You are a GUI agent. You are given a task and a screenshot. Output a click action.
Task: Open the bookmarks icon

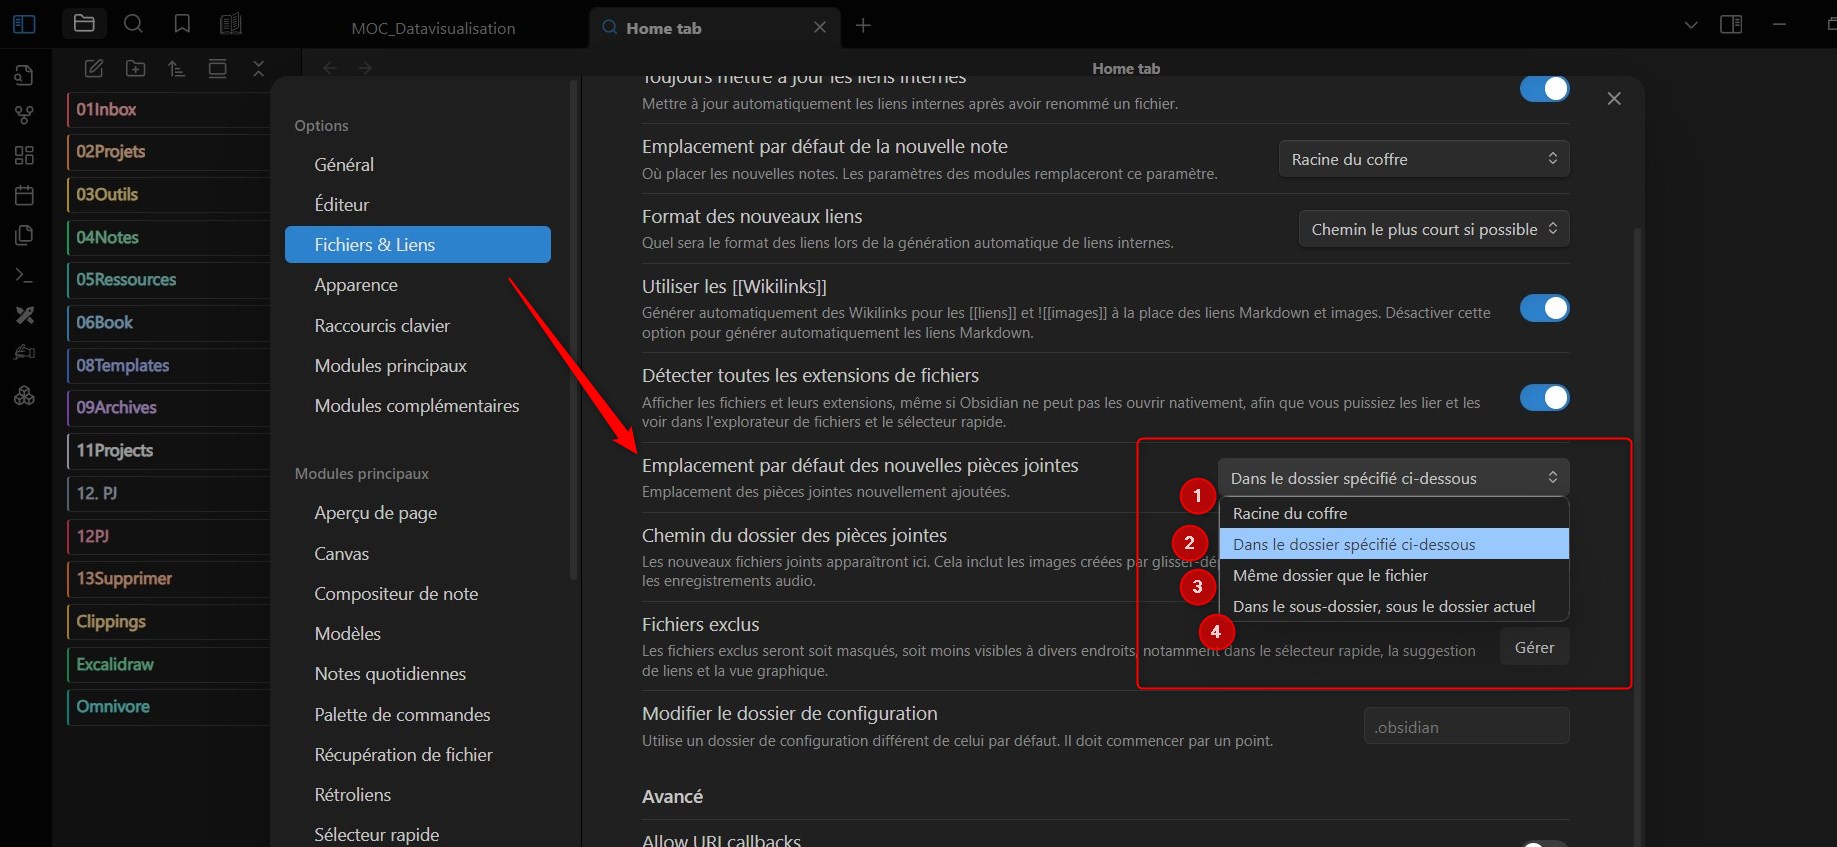[x=182, y=24]
